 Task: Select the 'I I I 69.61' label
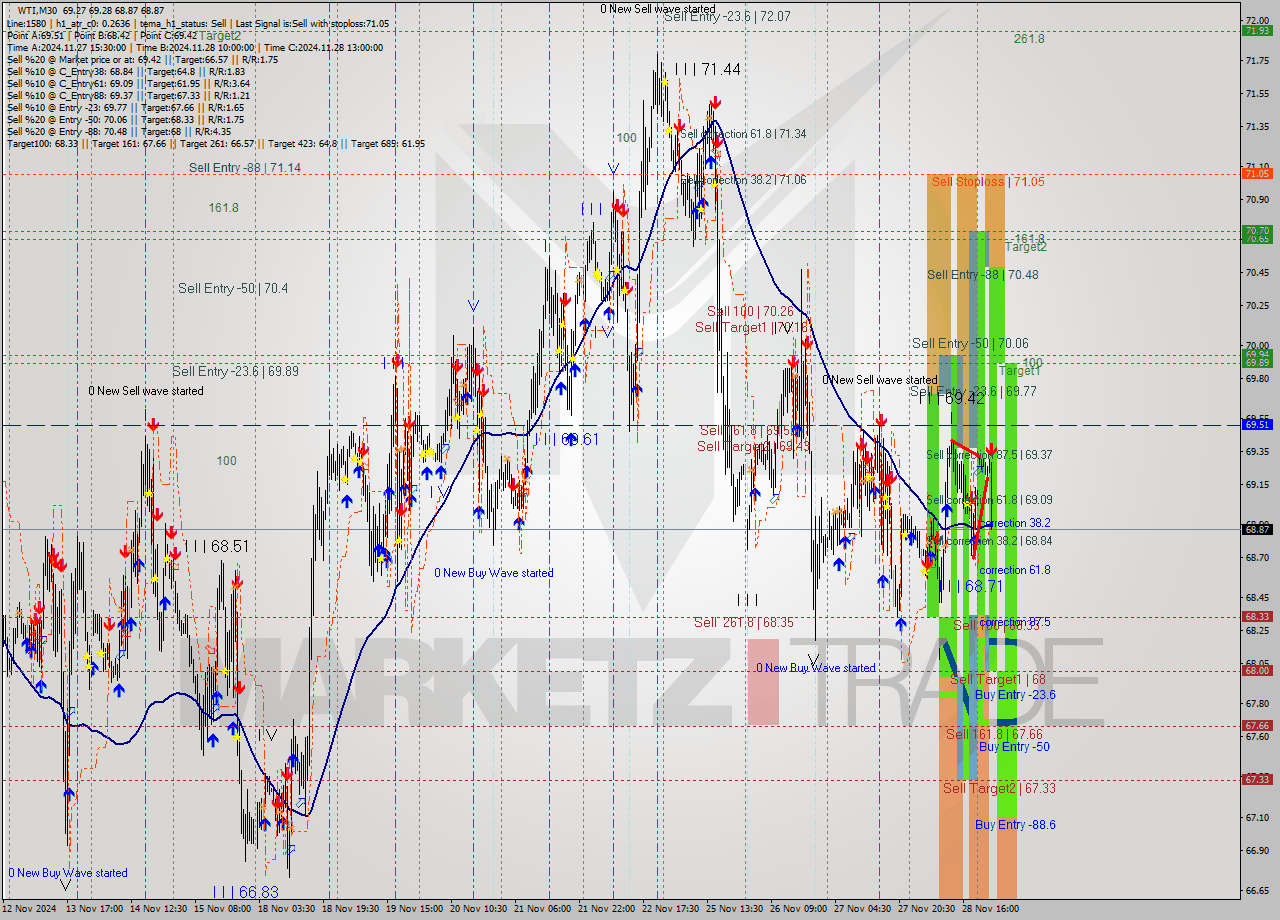click(567, 439)
